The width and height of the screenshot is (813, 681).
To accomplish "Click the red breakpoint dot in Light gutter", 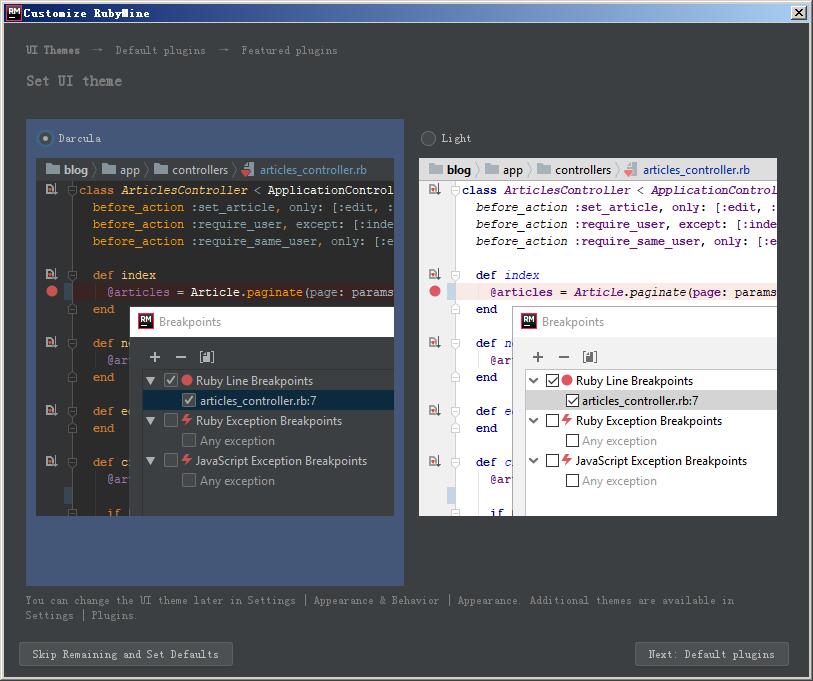I will pyautogui.click(x=435, y=291).
